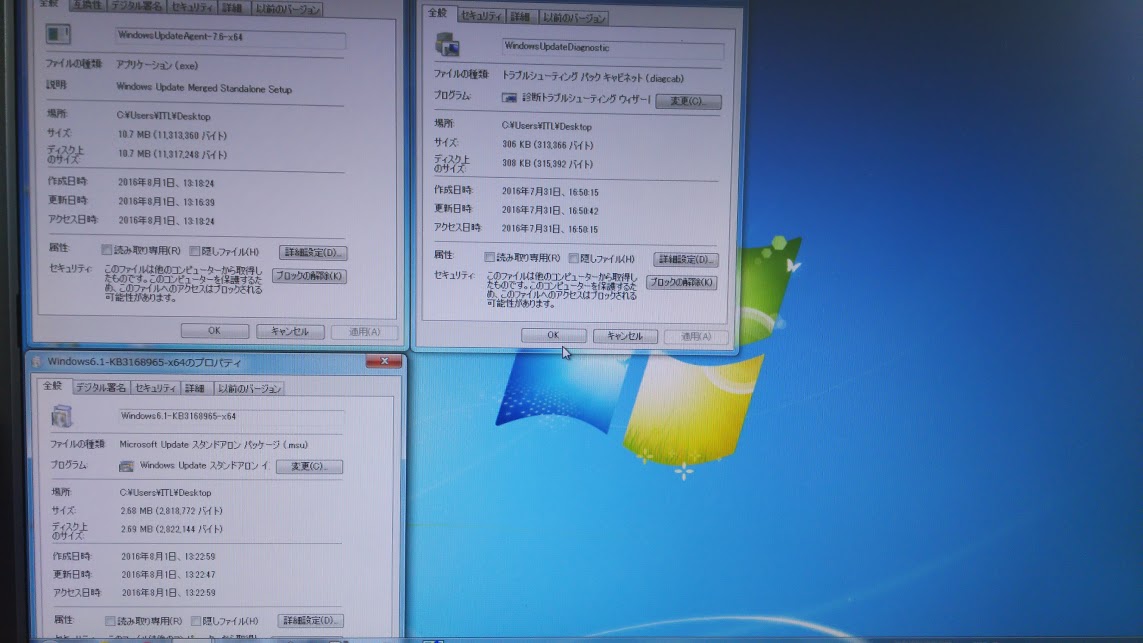Click 適用(A) in WindowsUpdateAgent properties dialog

[364, 332]
